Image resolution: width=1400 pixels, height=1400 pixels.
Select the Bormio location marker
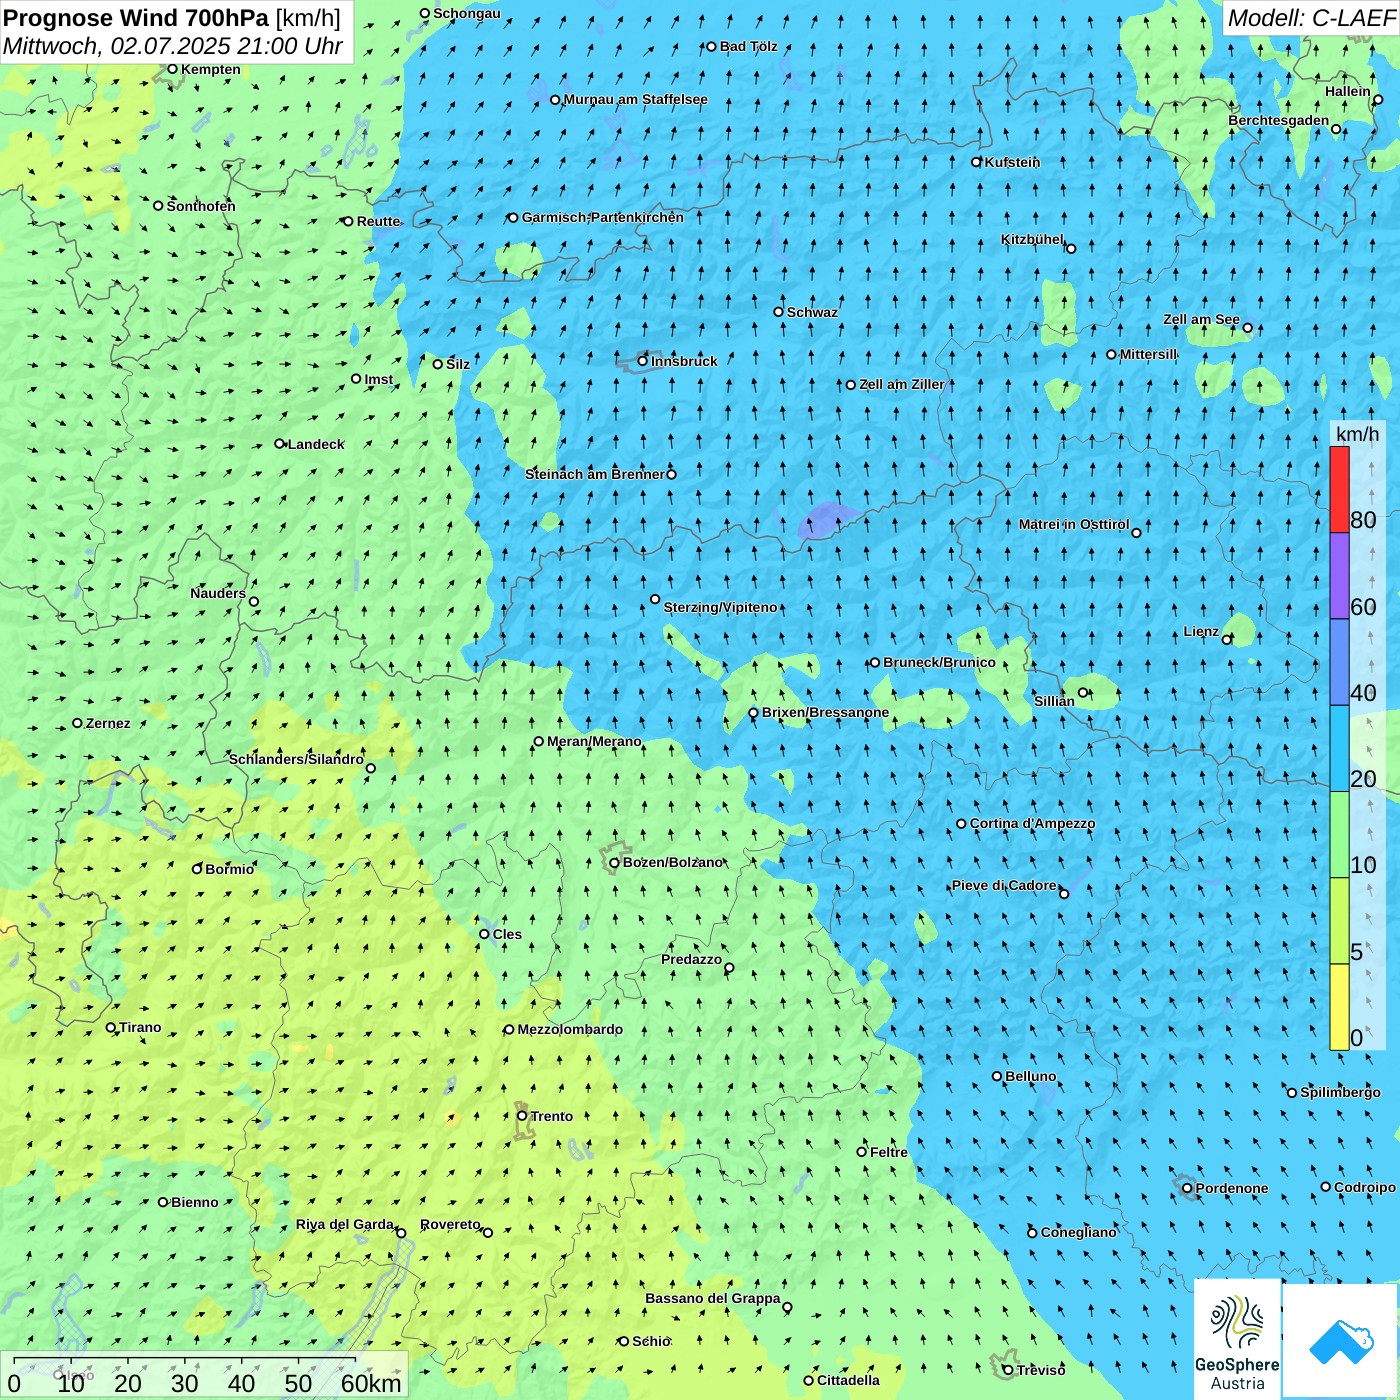point(197,869)
